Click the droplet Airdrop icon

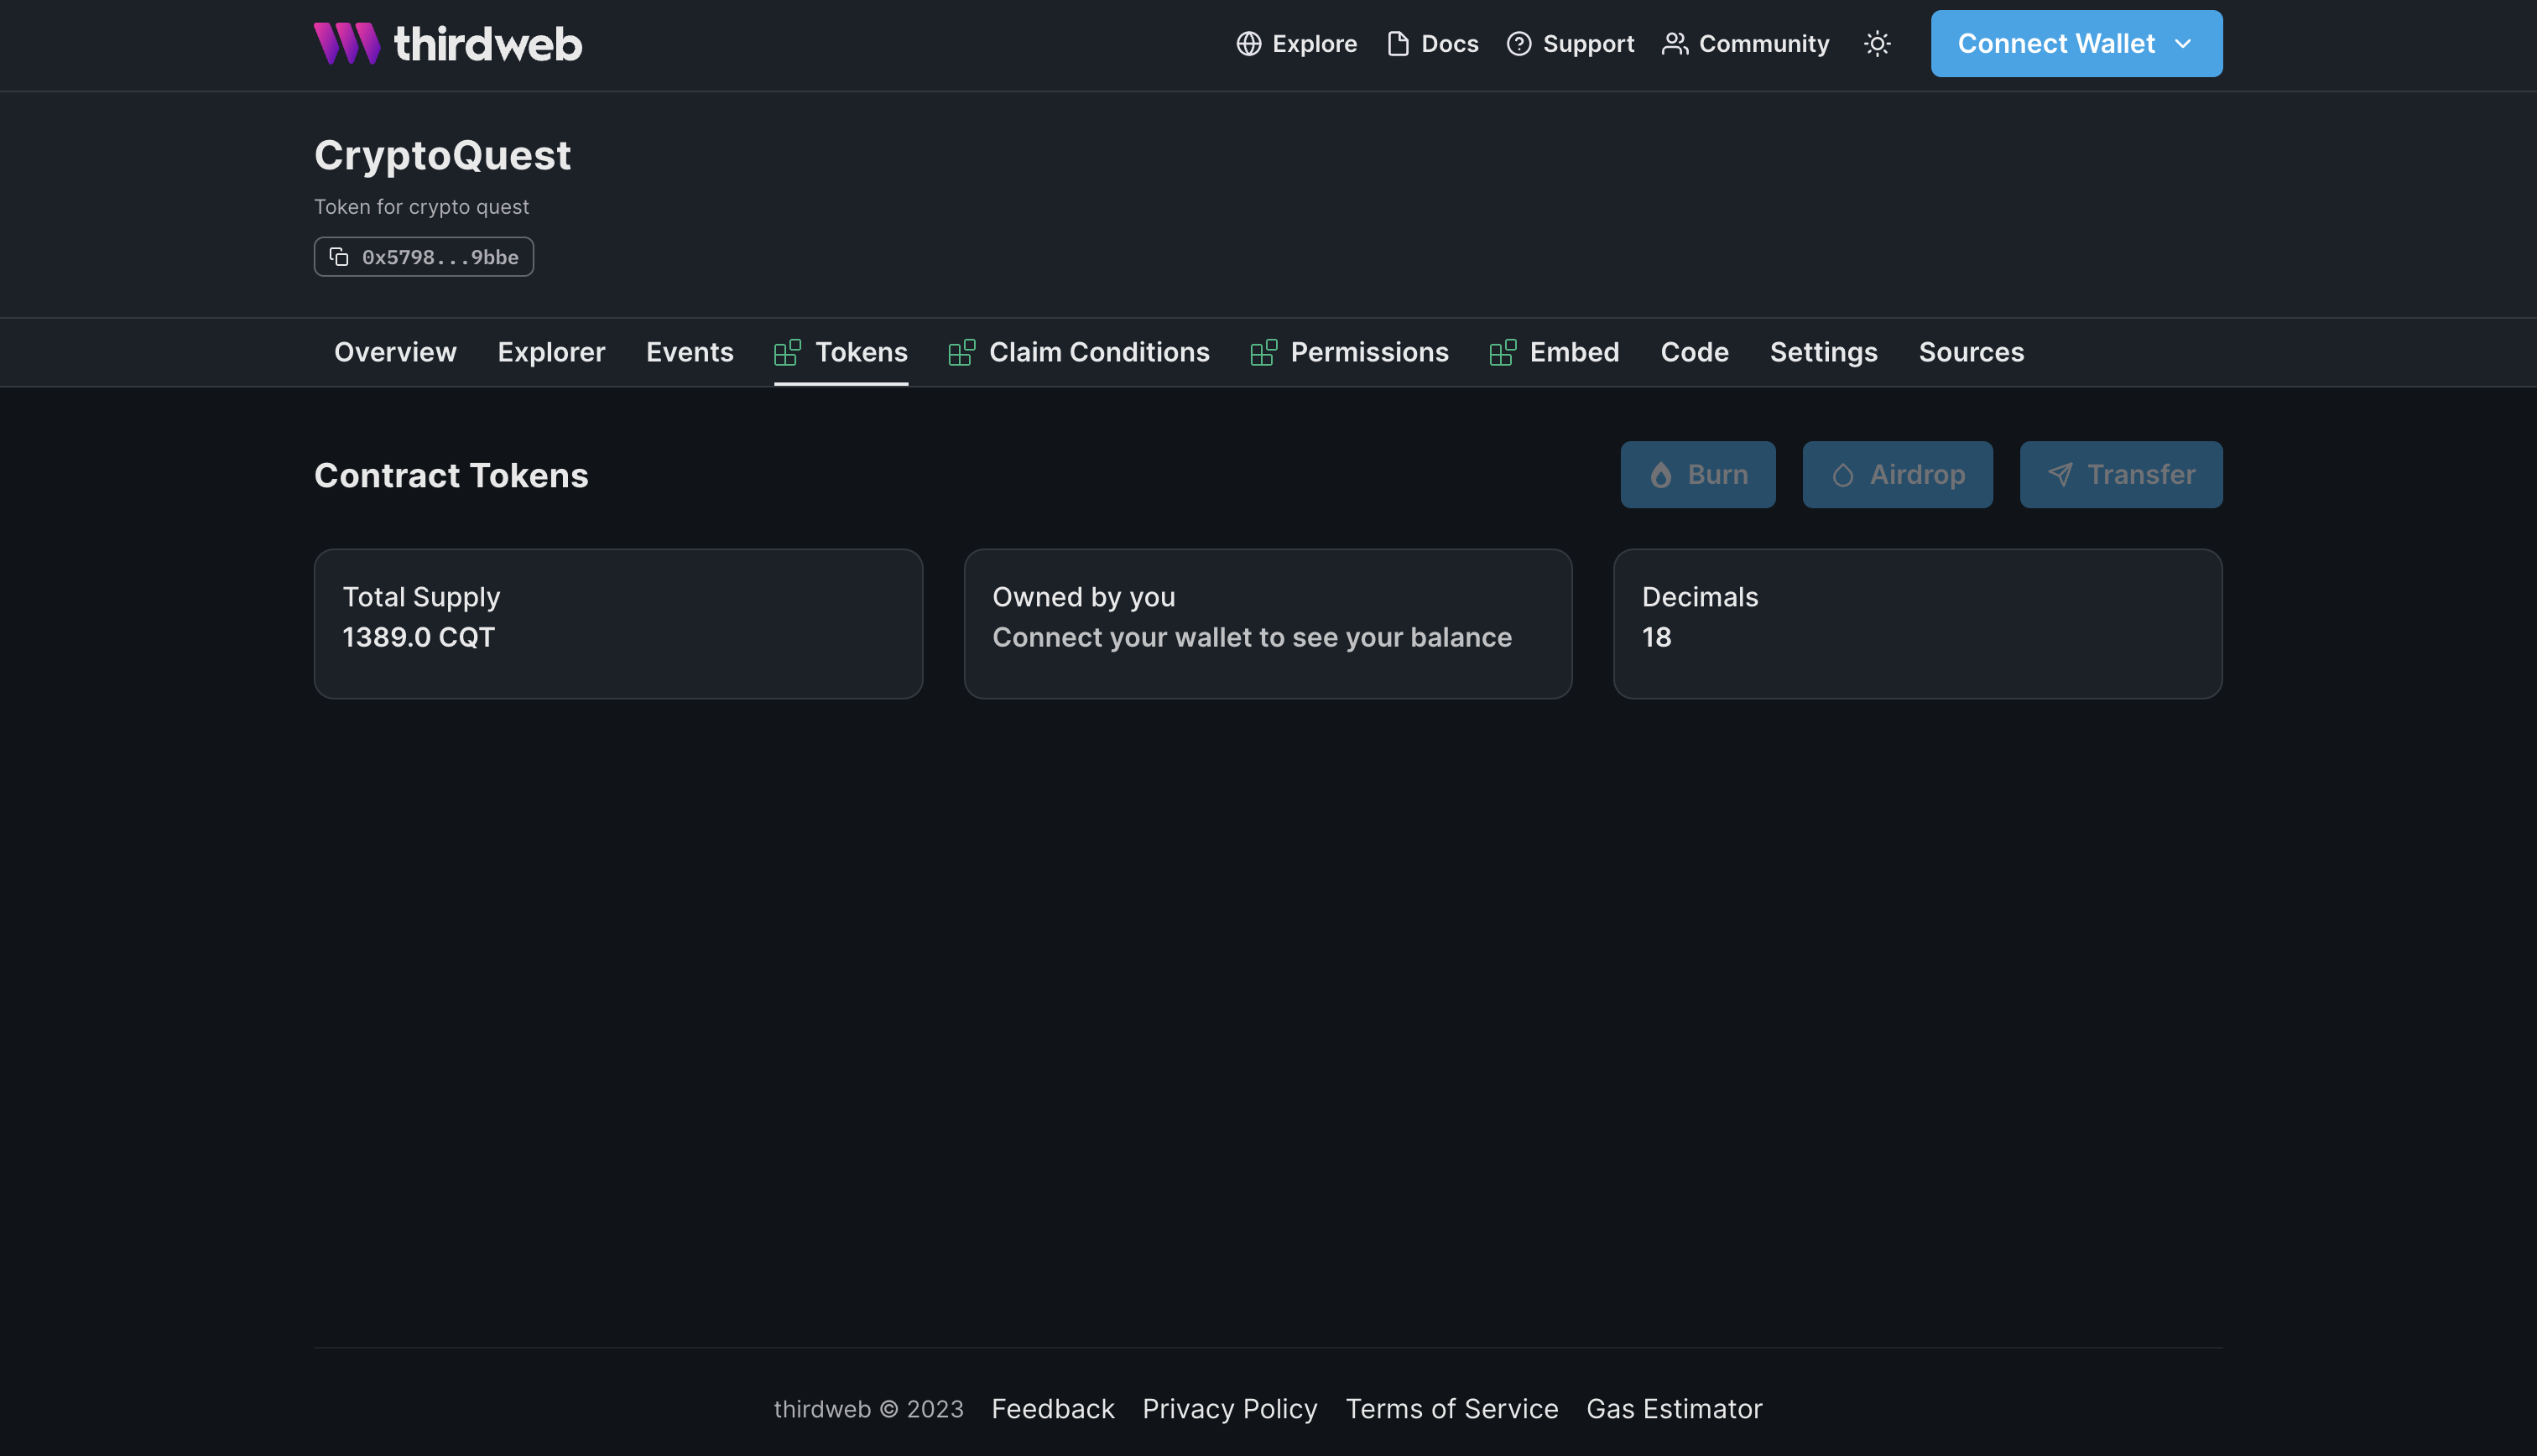tap(1842, 475)
